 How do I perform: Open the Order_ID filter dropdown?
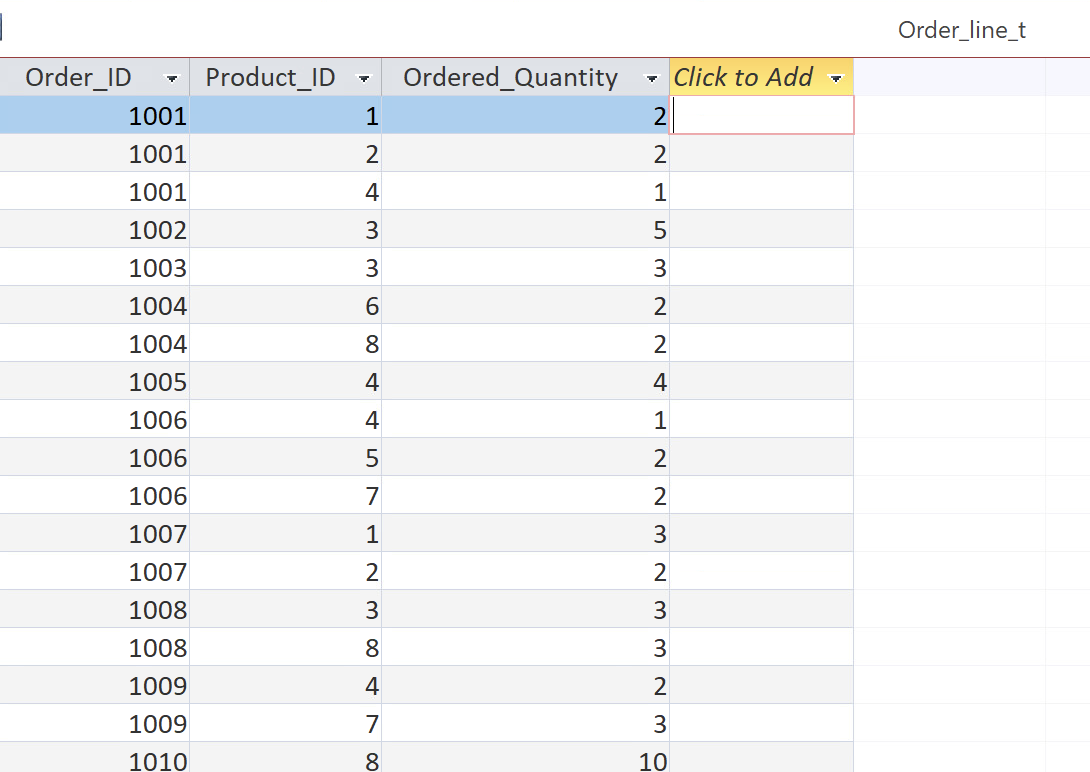click(x=172, y=77)
